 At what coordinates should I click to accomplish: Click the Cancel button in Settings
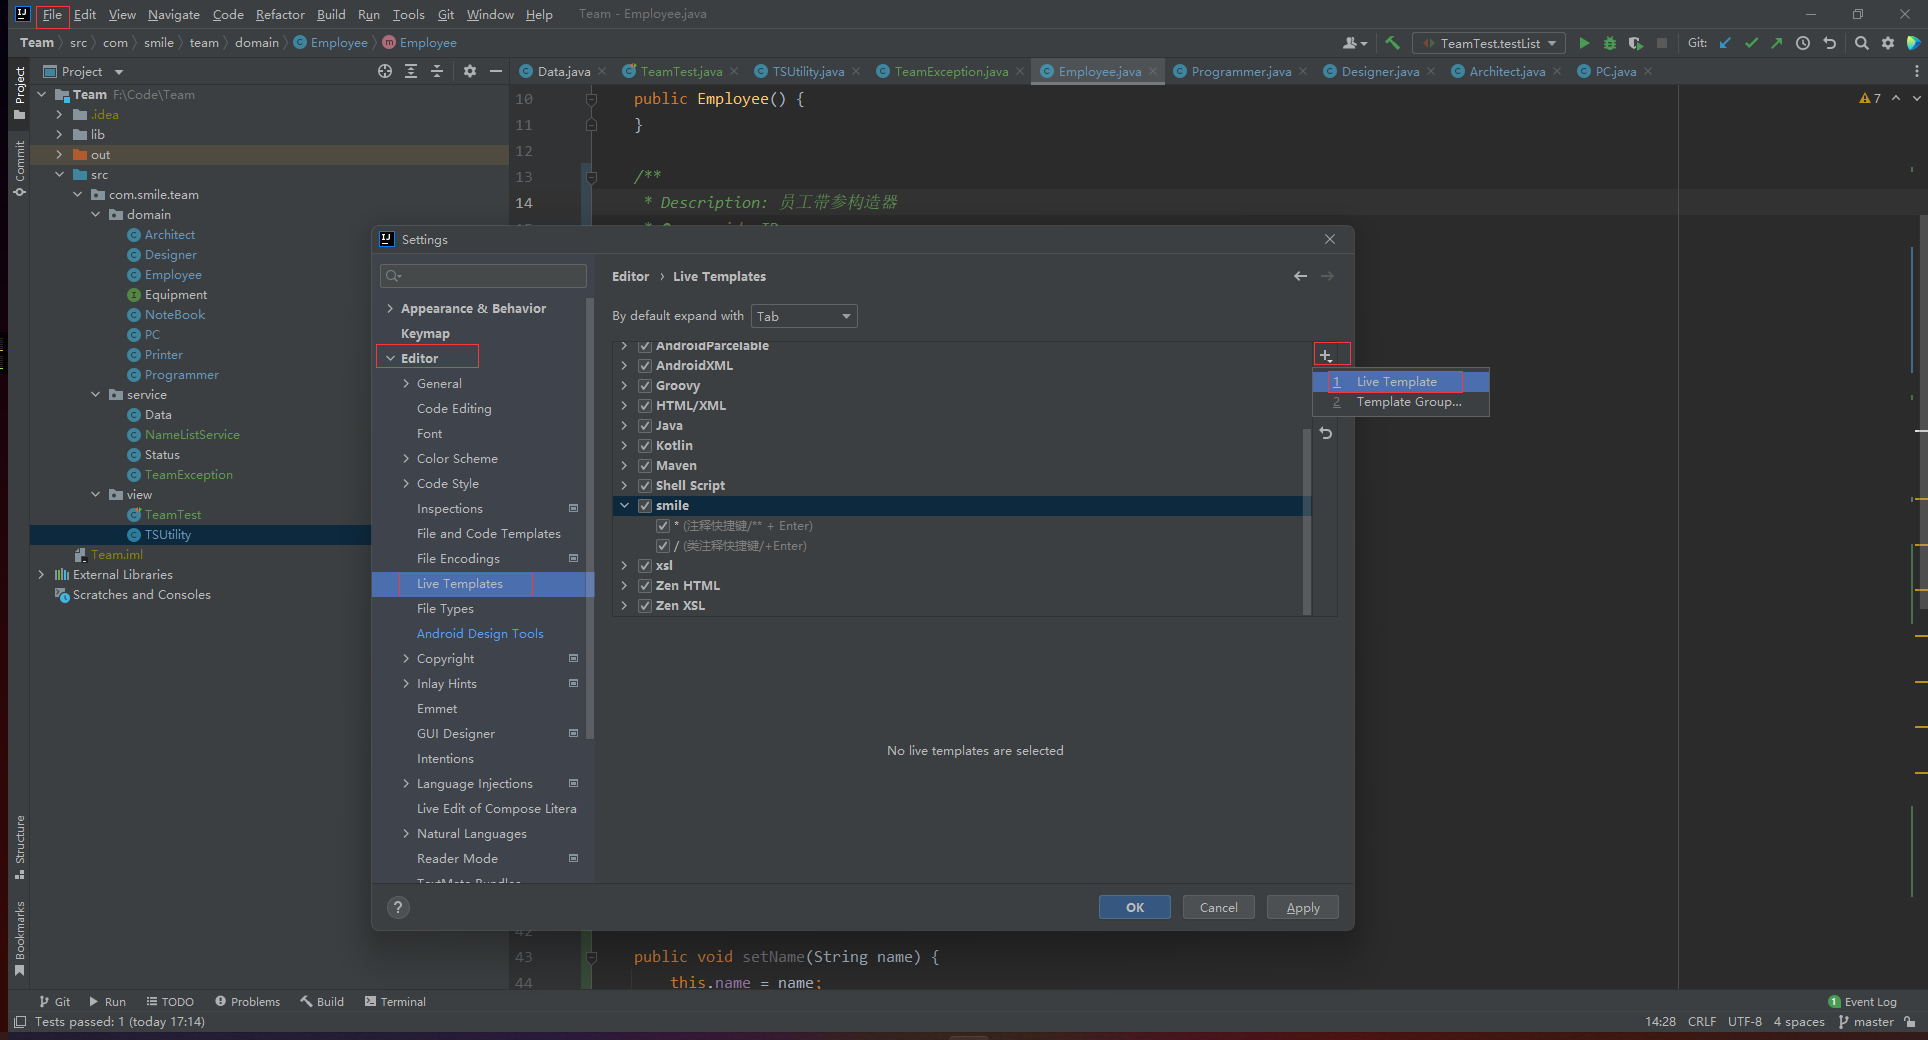(x=1219, y=907)
